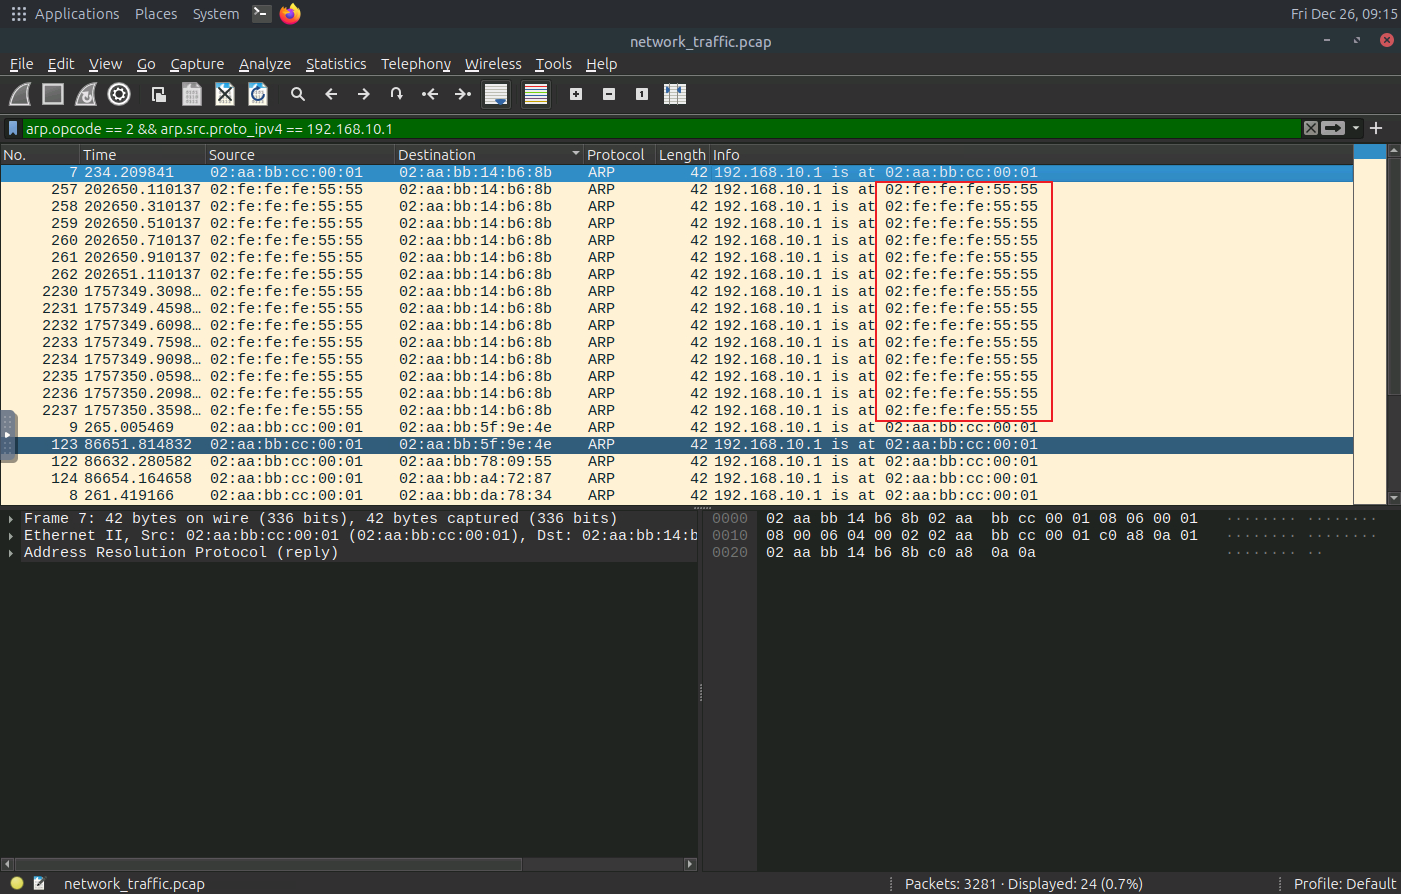The height and width of the screenshot is (894, 1401).
Task: Clear the display filter with X button
Action: click(x=1310, y=128)
